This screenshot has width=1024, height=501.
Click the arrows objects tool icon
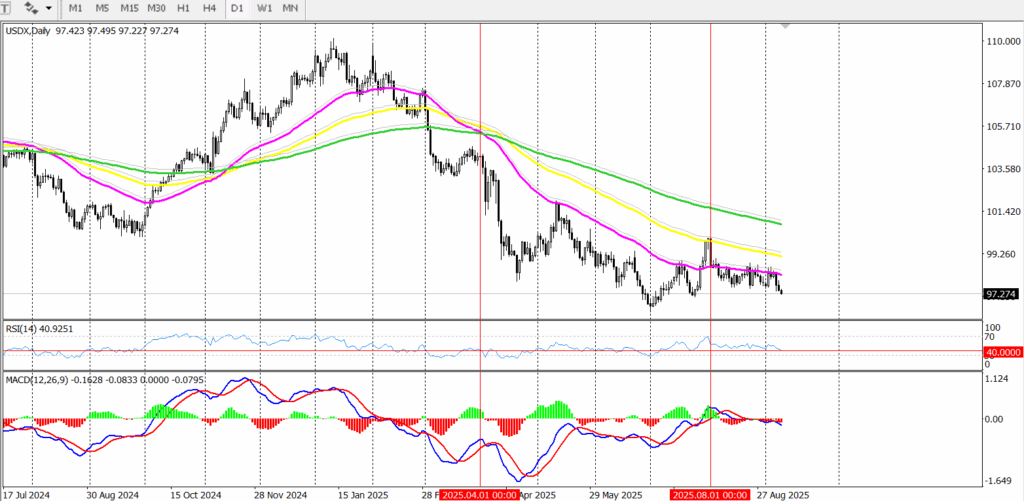click(x=31, y=8)
